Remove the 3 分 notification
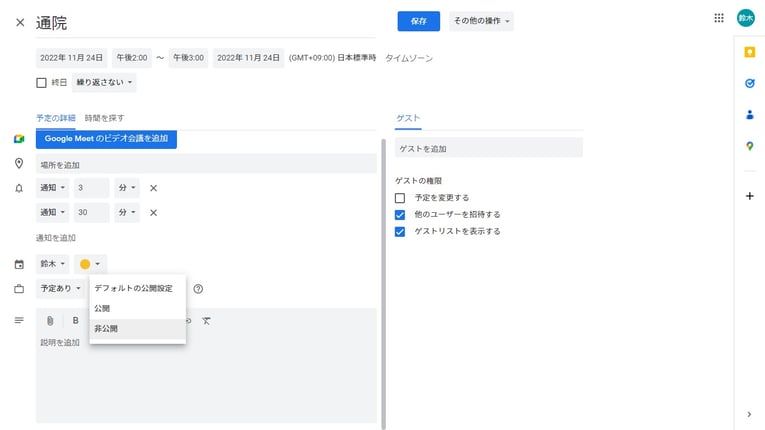The height and width of the screenshot is (430, 765). pos(153,188)
